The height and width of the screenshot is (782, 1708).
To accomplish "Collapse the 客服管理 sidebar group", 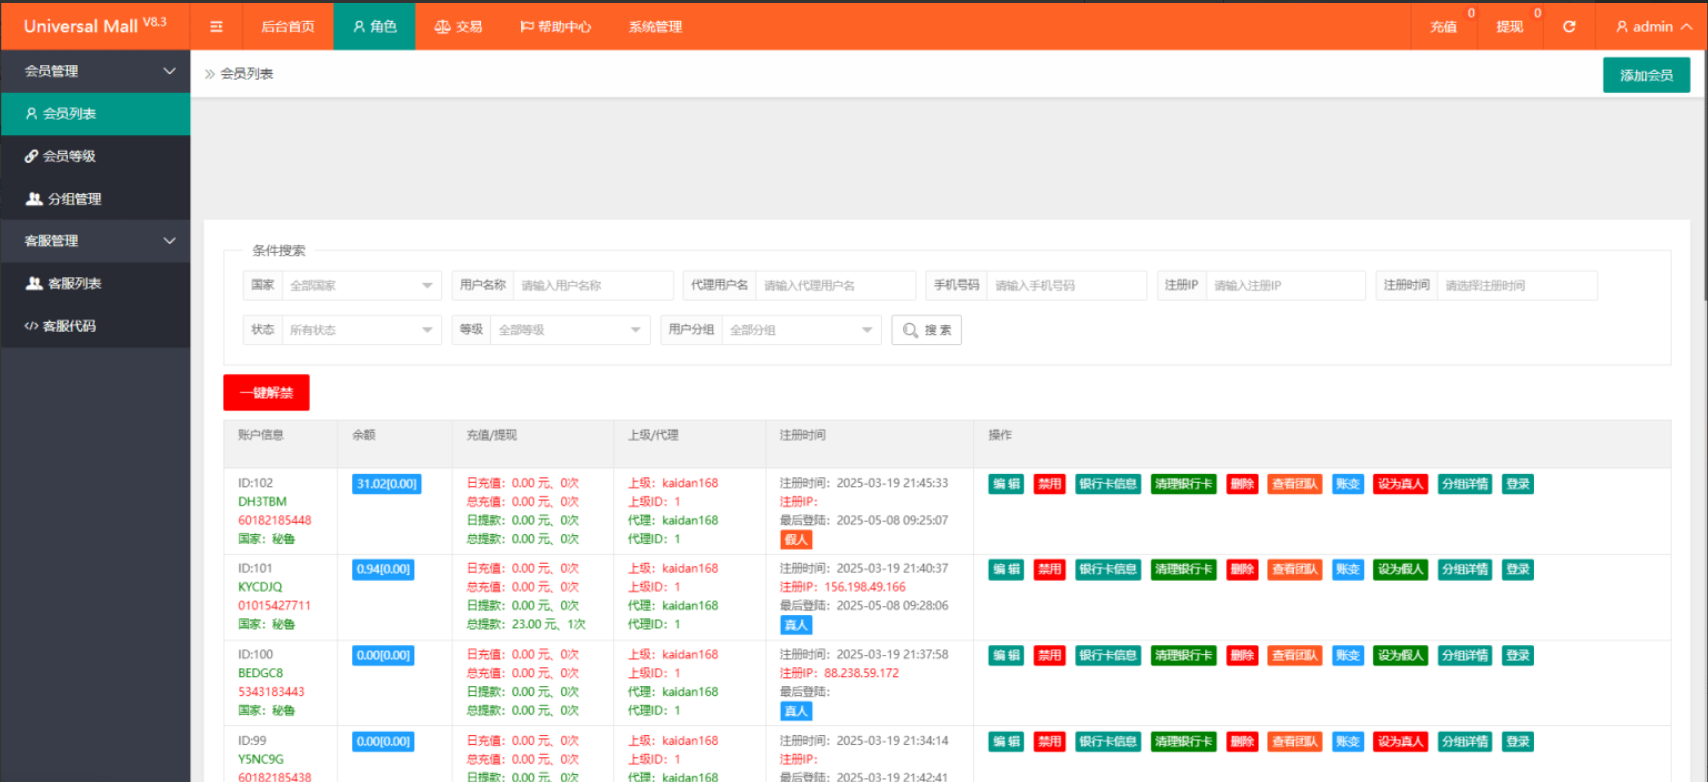I will pyautogui.click(x=95, y=241).
